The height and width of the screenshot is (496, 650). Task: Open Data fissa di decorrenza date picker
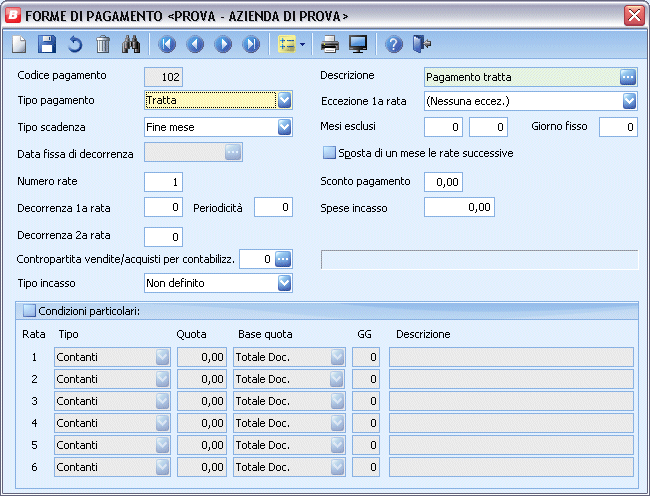coord(233,152)
